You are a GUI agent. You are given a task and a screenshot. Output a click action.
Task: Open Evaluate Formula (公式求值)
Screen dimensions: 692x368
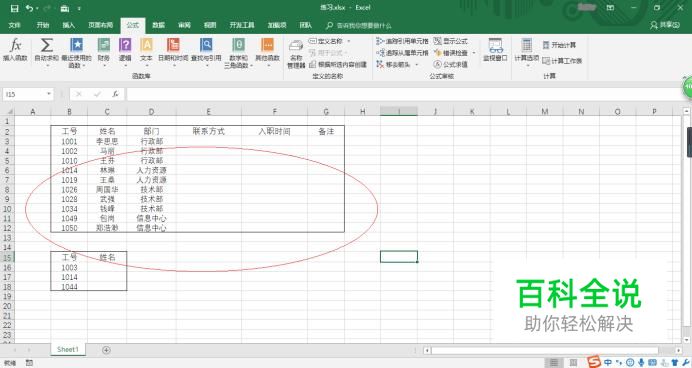point(451,64)
